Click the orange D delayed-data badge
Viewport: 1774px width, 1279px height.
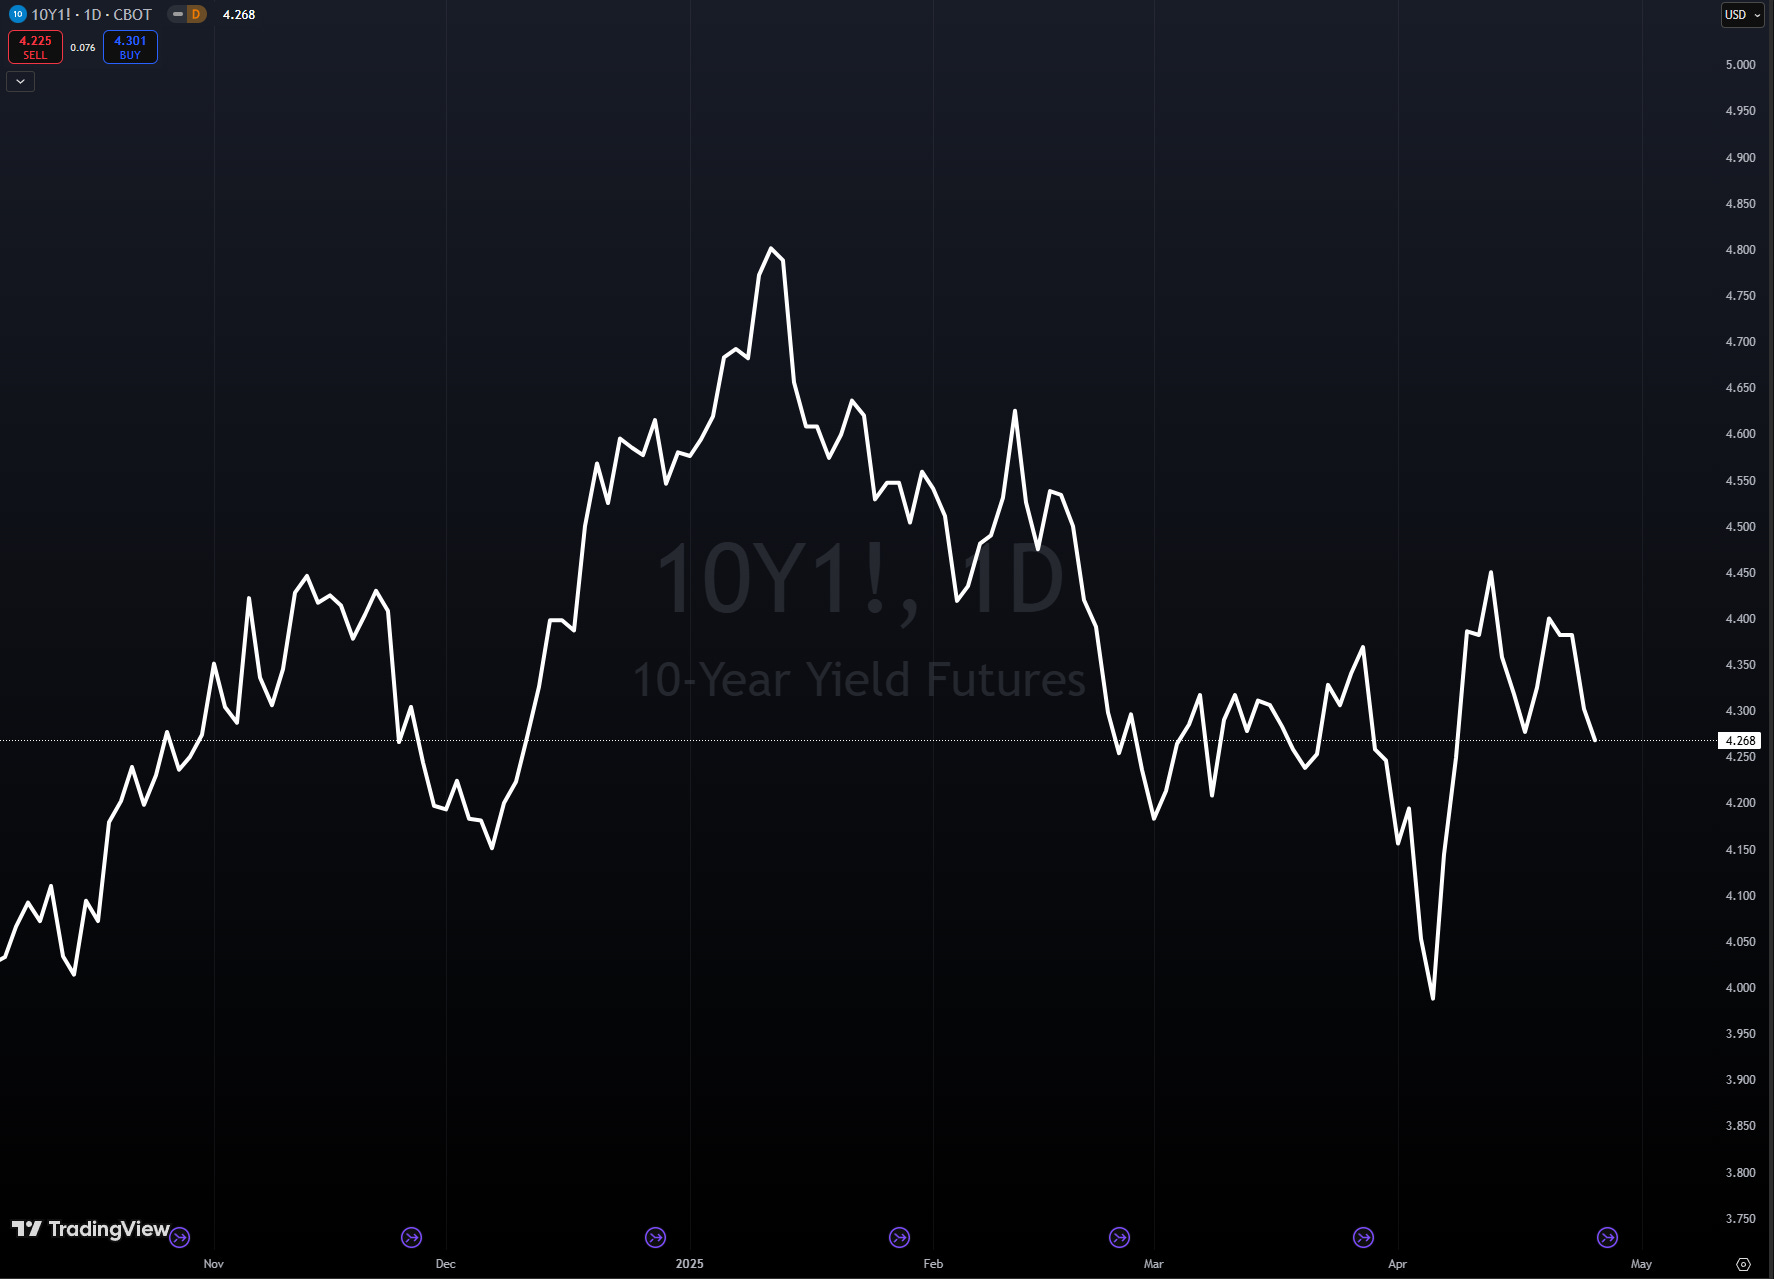(196, 14)
